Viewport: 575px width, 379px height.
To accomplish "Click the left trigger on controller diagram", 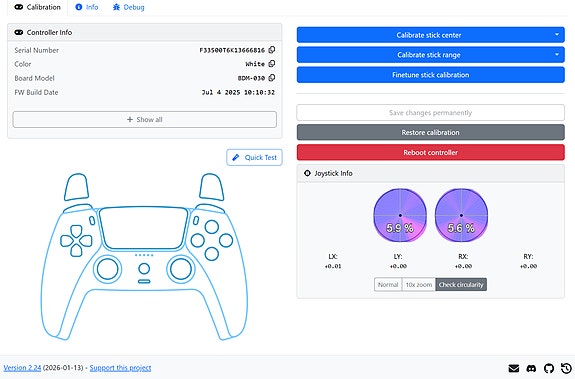I will click(77, 187).
